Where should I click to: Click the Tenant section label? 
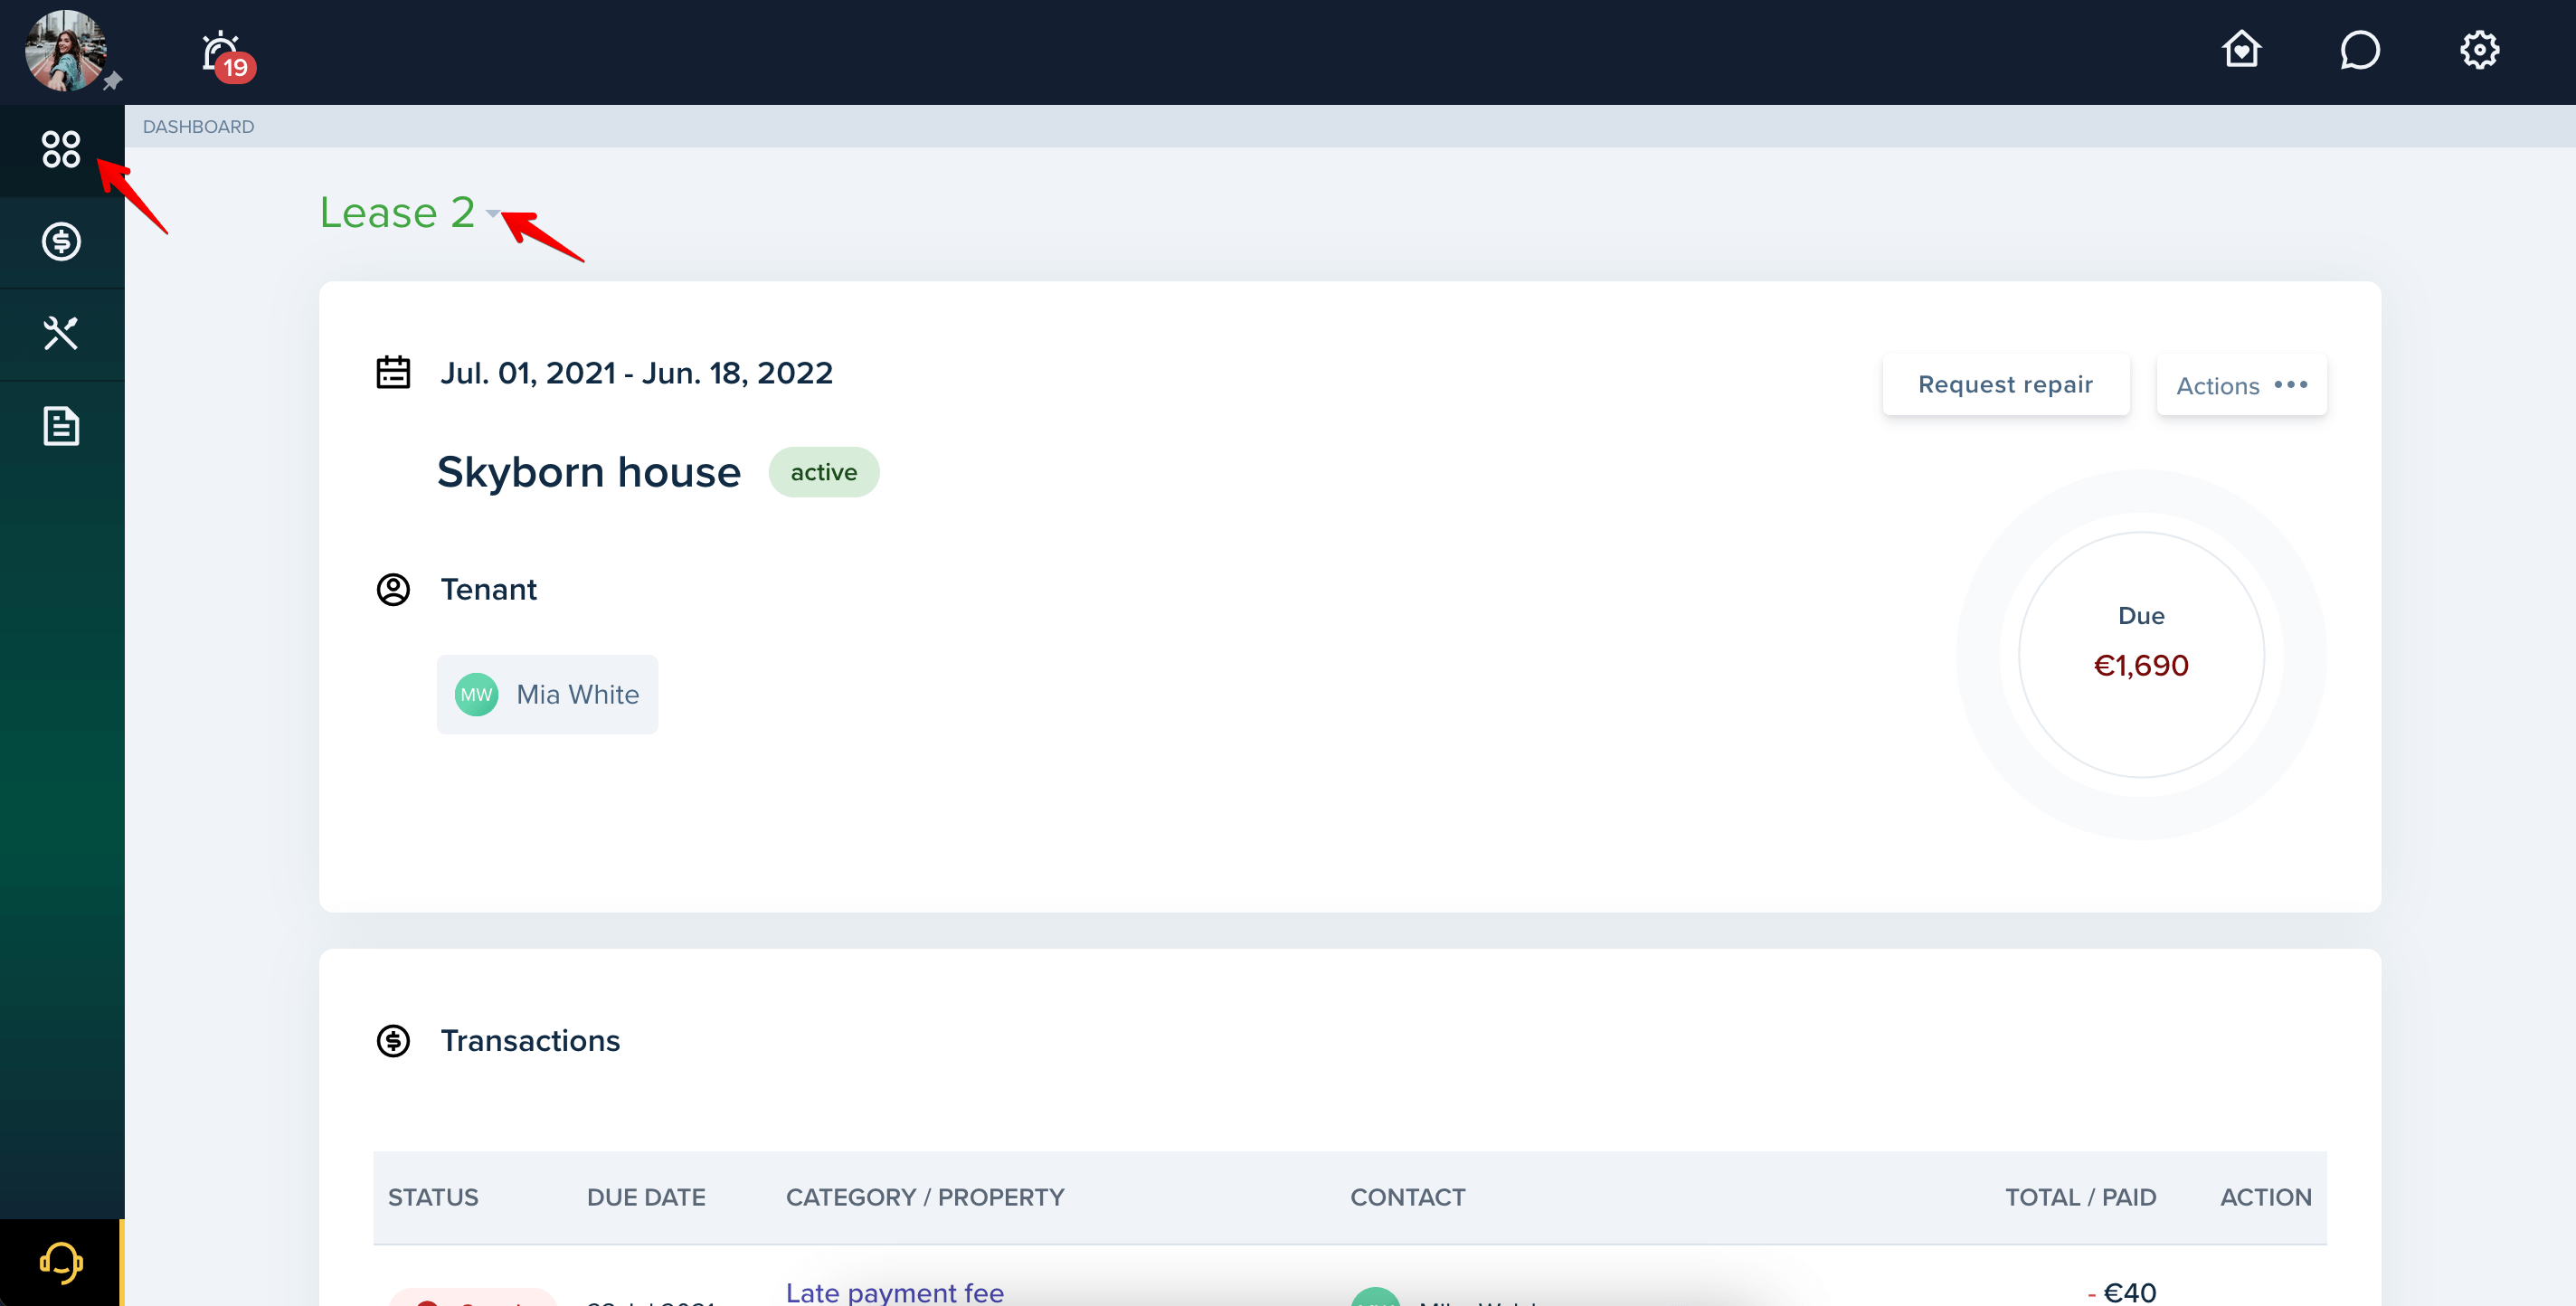click(488, 589)
